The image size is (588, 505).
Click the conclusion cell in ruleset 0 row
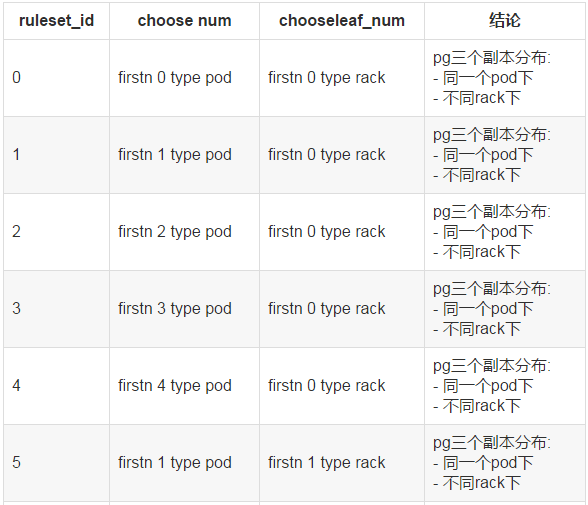click(505, 78)
